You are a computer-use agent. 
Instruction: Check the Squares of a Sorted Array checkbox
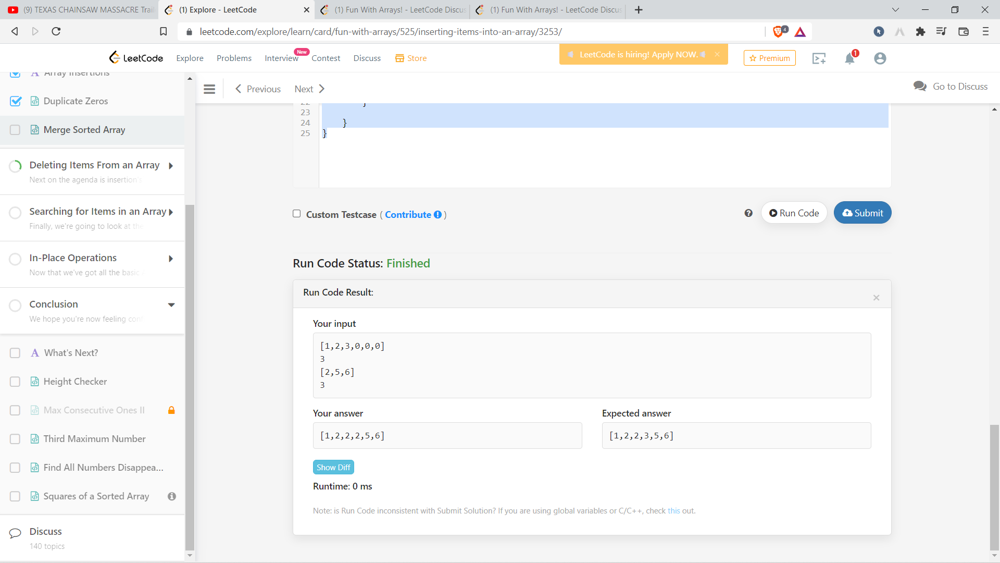[x=15, y=496]
